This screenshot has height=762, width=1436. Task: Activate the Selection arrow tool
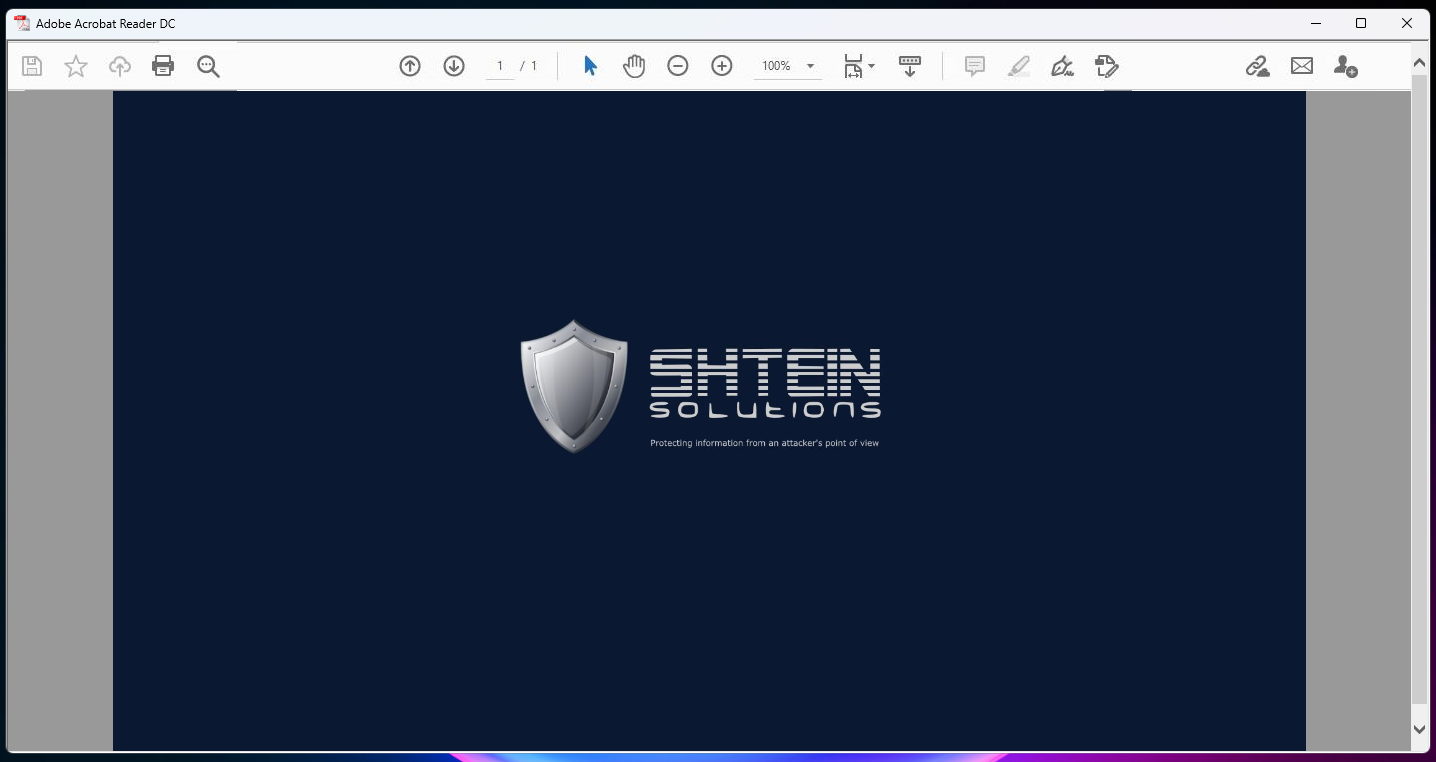point(590,66)
